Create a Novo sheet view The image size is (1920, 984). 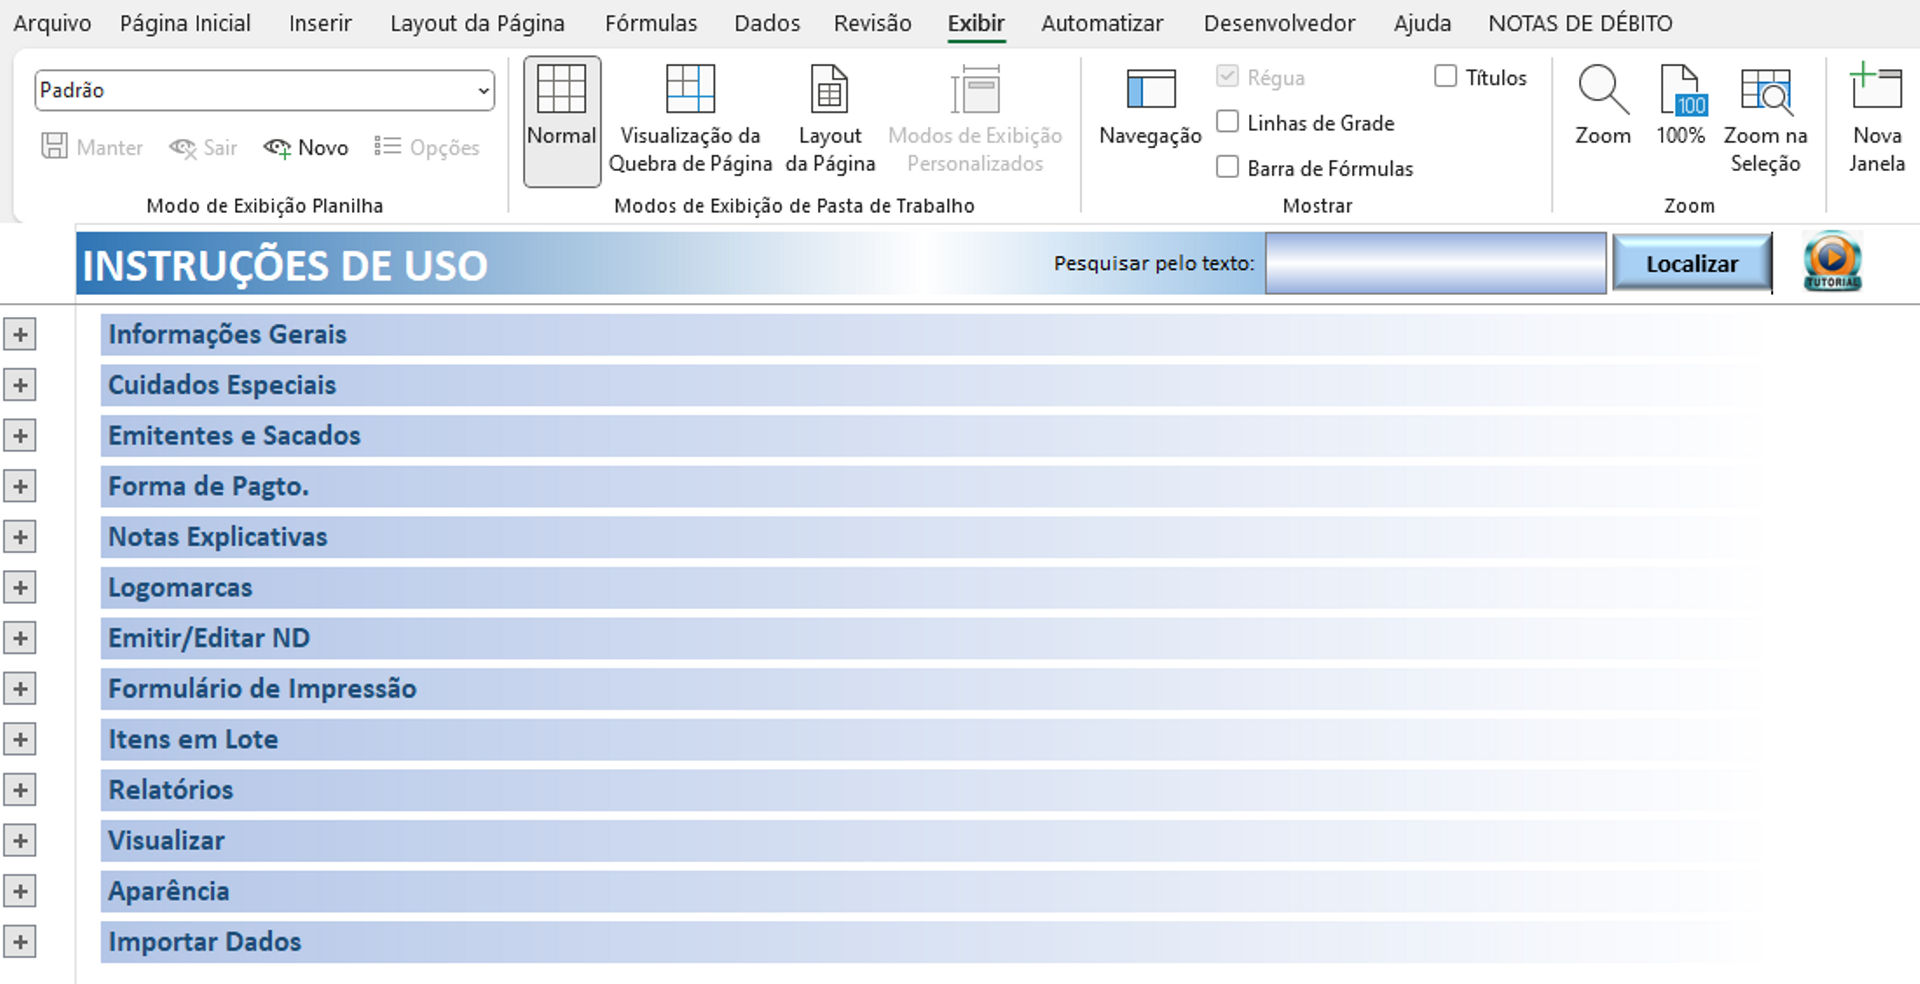(306, 148)
